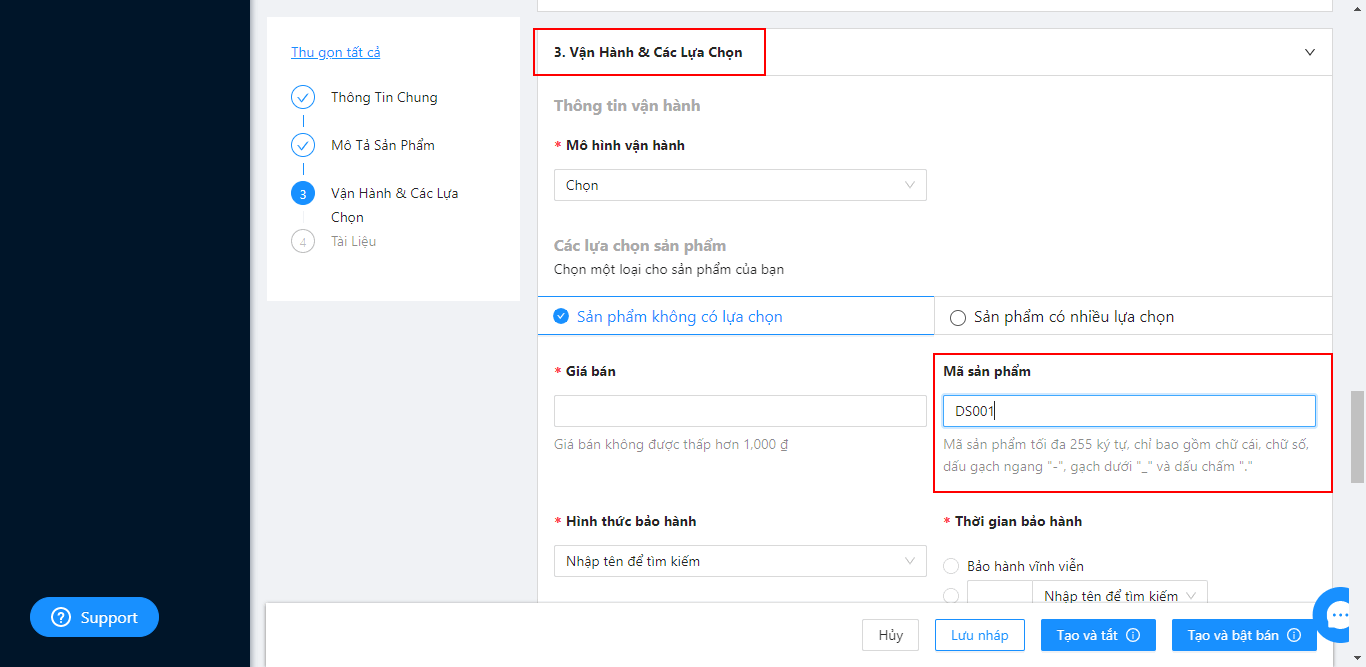Click the Thông Tin Chung checkmark step icon
Viewport: 1366px width, 667px height.
tap(303, 97)
